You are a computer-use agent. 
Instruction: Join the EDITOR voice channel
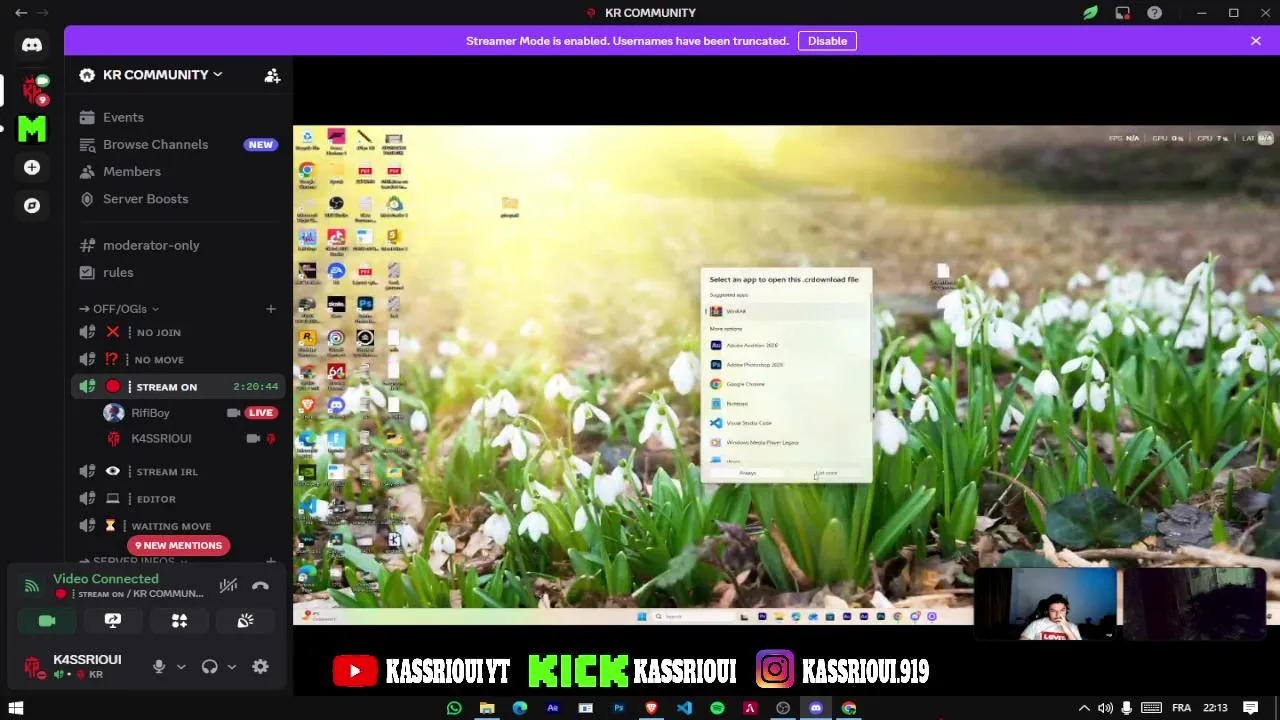pos(178,498)
